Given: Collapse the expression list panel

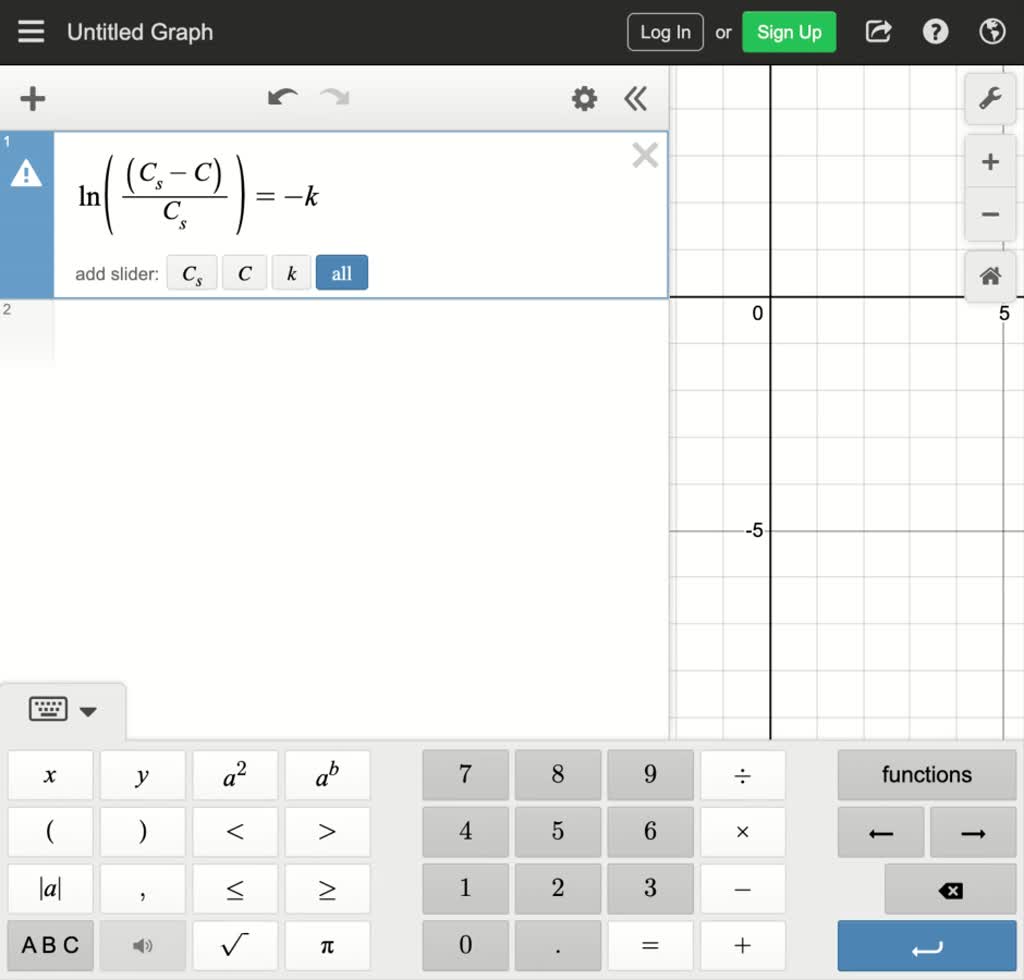Looking at the screenshot, I should pyautogui.click(x=635, y=98).
